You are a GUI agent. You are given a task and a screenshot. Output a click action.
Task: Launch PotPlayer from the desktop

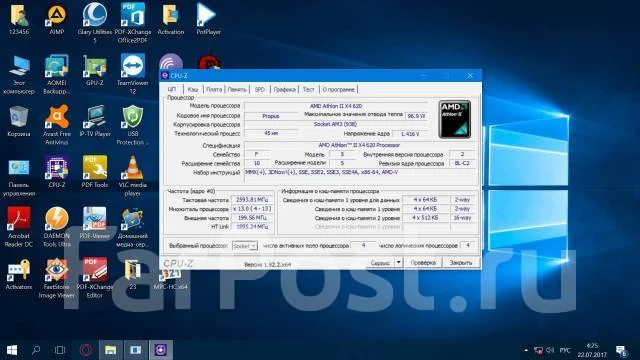208,20
